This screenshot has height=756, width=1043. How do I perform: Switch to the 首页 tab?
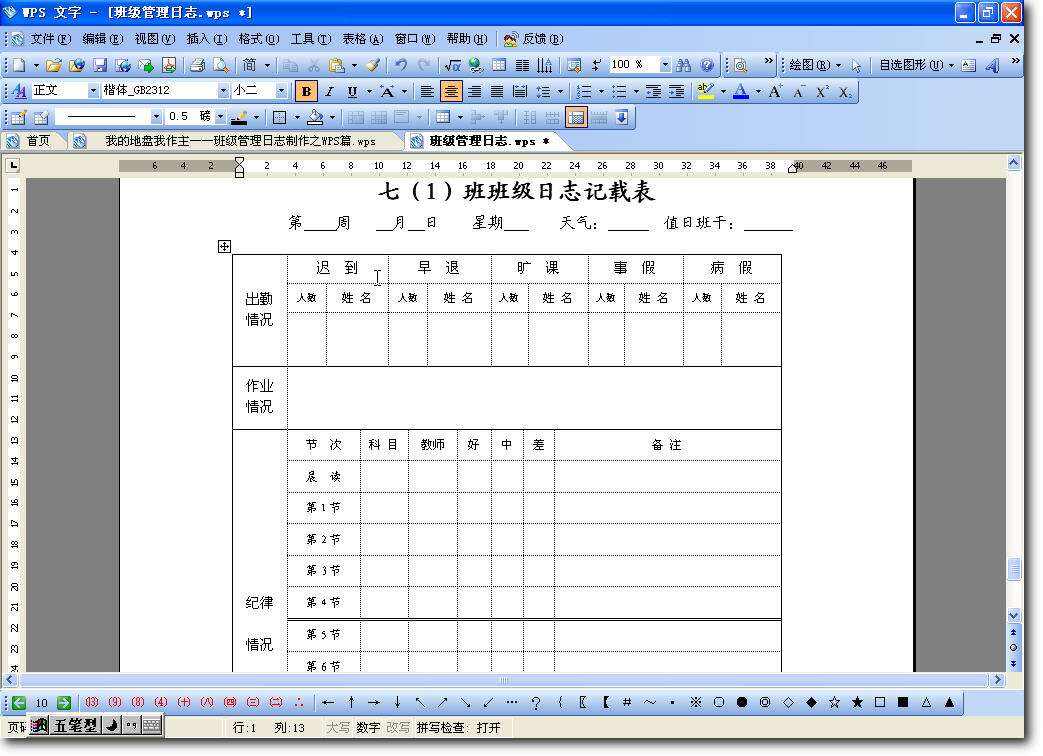[x=29, y=141]
